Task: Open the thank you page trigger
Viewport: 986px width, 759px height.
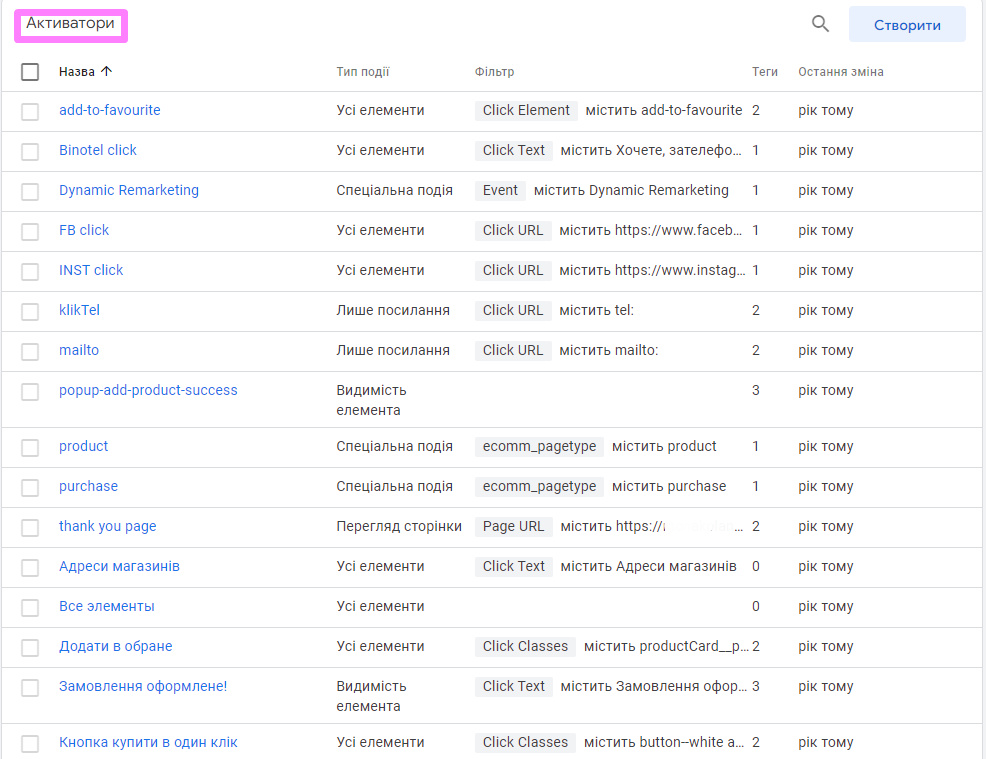Action: pyautogui.click(x=107, y=526)
